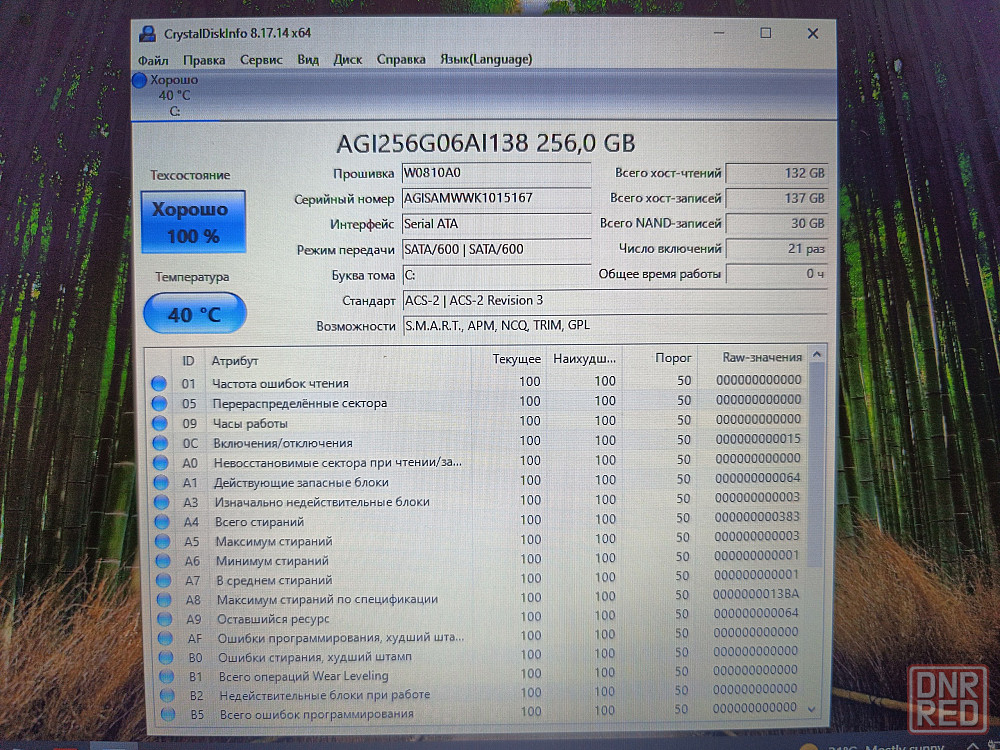Click status icon for Включения/отключения row
1000x750 pixels.
click(160, 443)
